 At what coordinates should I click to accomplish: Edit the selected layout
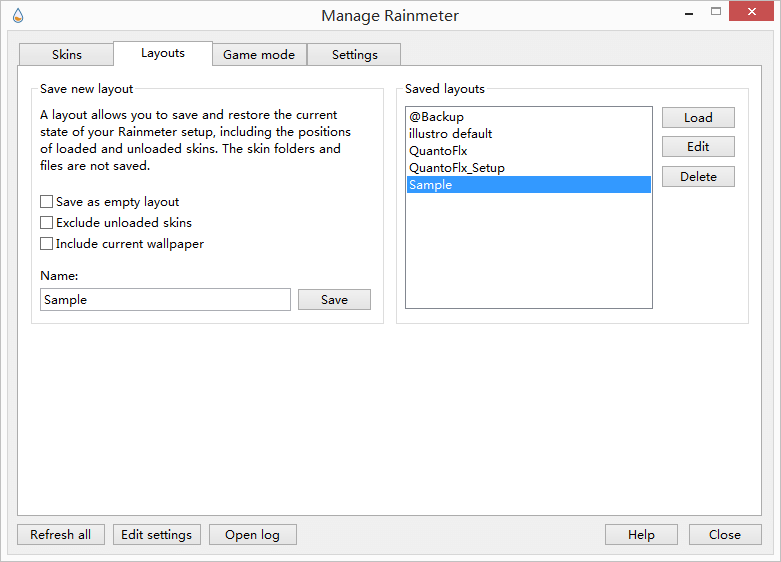[x=698, y=146]
